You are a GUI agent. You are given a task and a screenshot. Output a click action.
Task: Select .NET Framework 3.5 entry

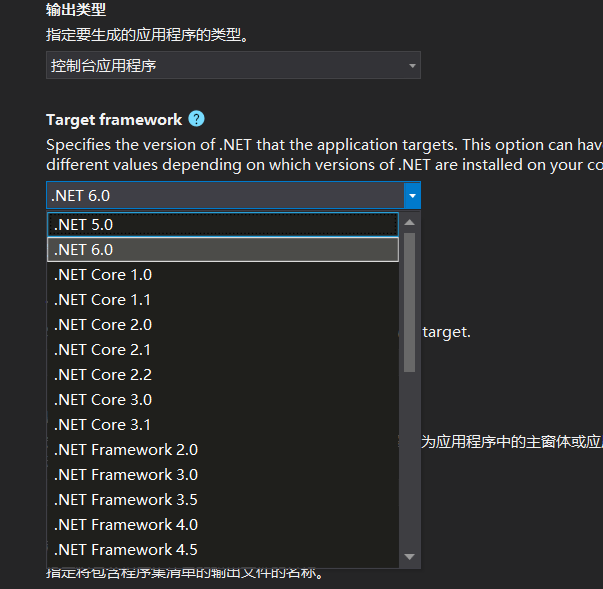coord(223,499)
